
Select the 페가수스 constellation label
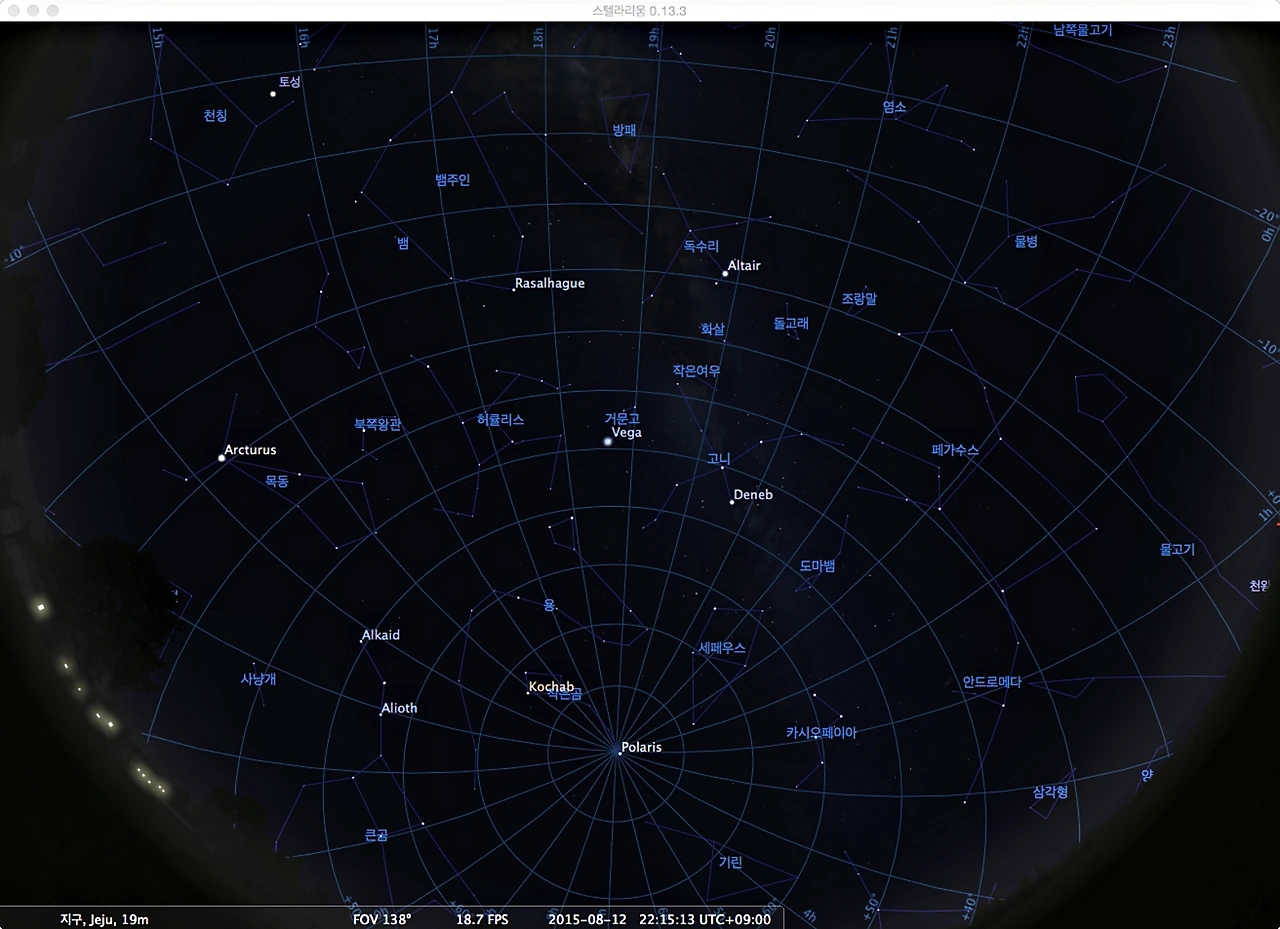(x=955, y=450)
